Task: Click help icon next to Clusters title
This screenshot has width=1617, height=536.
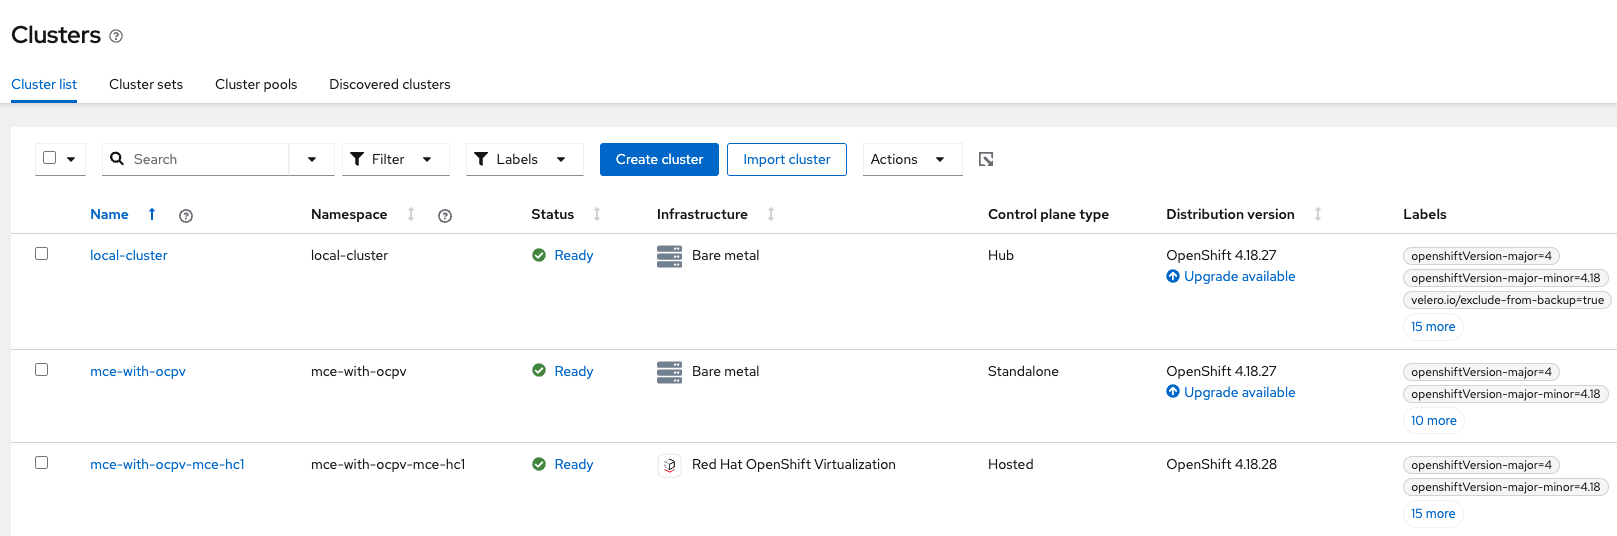Action: (116, 36)
